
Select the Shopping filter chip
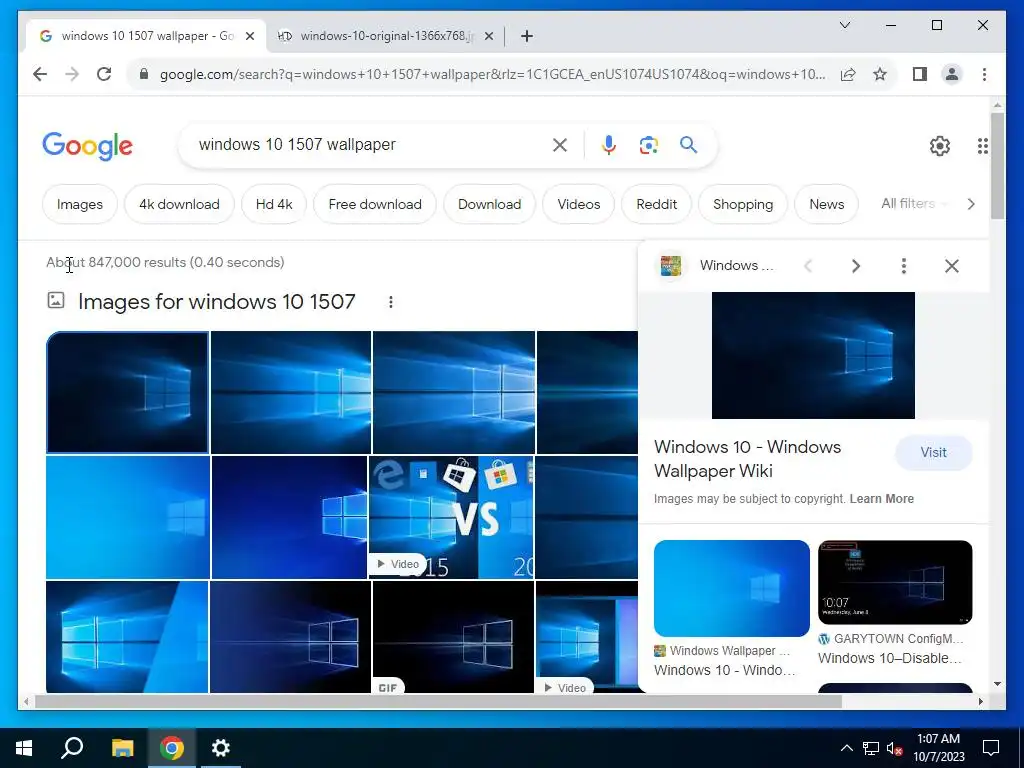click(743, 204)
